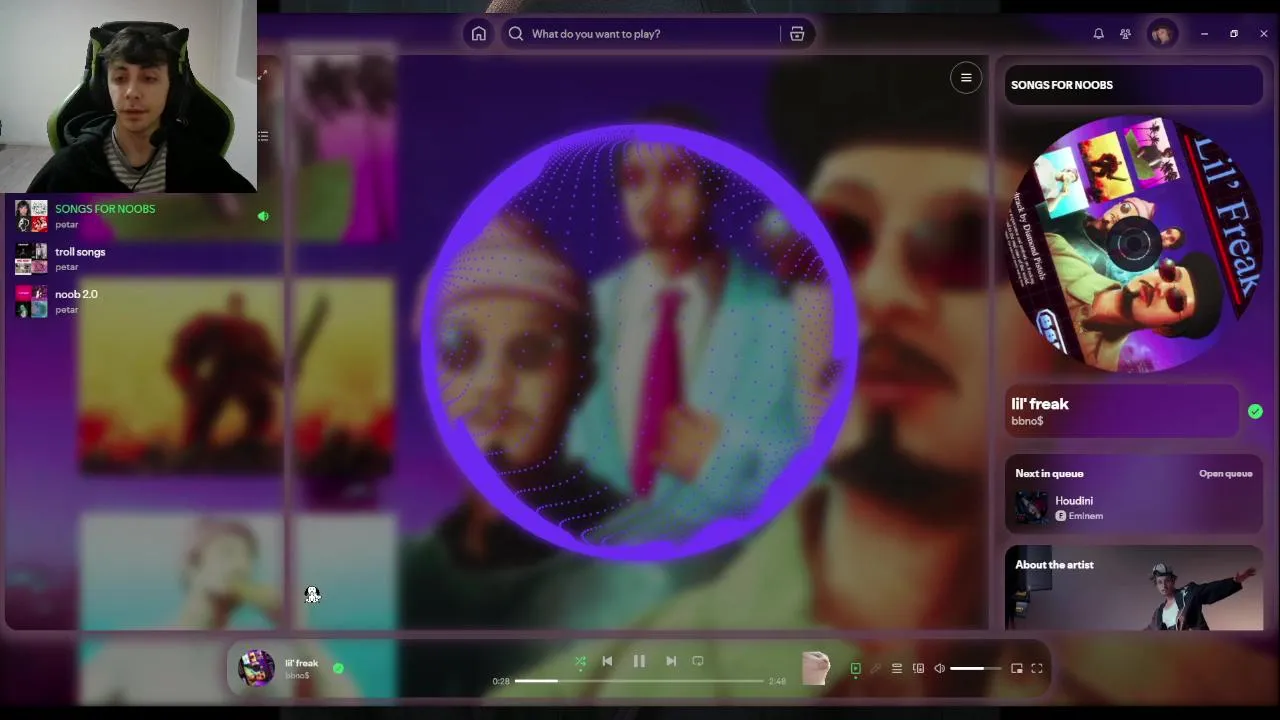Screen dimensions: 1280x720
Task: Click the elapsed time 0:28
Action: click(x=501, y=681)
